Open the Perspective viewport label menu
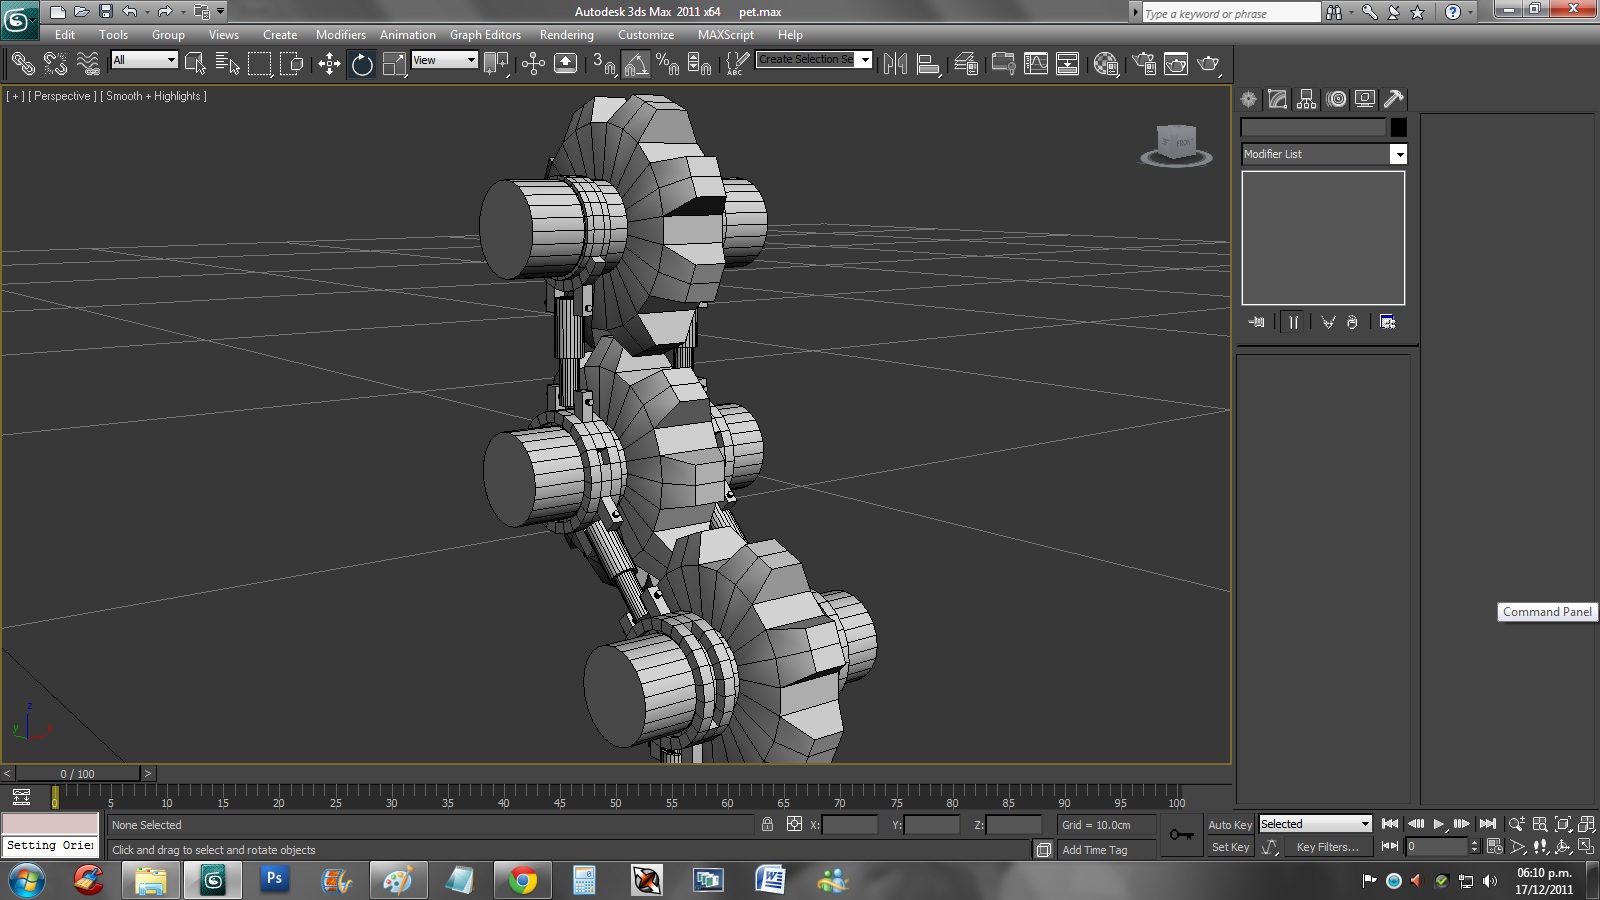Viewport: 1600px width, 900px height. [x=62, y=96]
